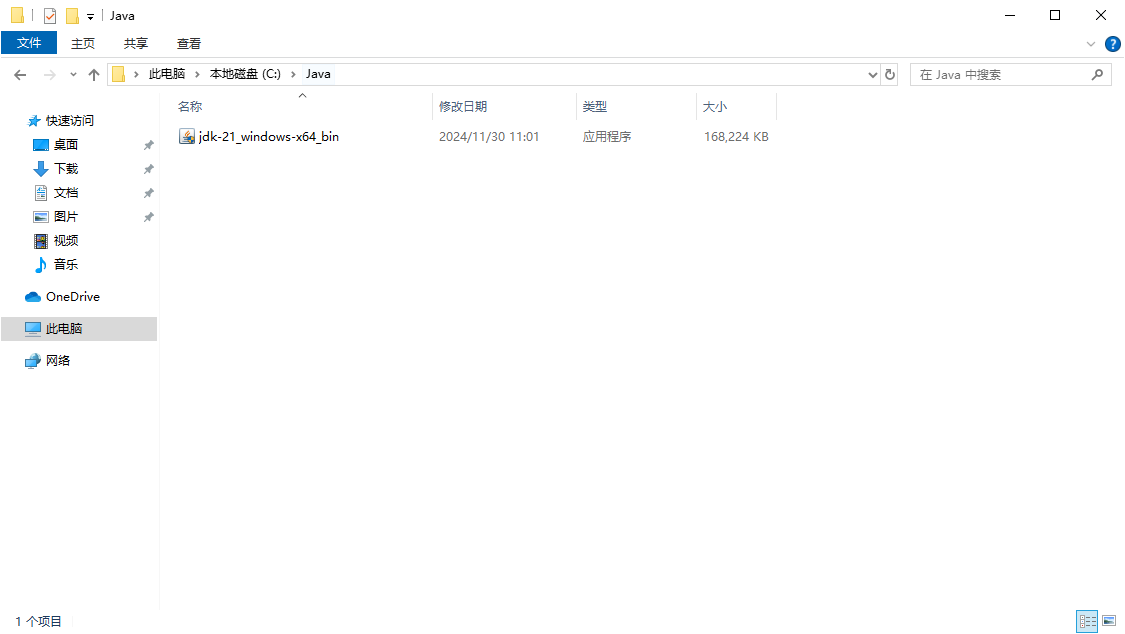Click the properties quick access icon
This screenshot has width=1125, height=634.
pyautogui.click(x=50, y=15)
